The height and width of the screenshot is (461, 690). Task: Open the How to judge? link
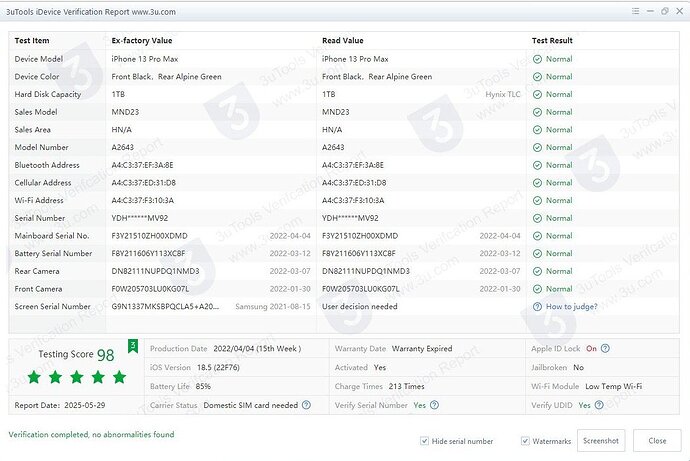572,307
